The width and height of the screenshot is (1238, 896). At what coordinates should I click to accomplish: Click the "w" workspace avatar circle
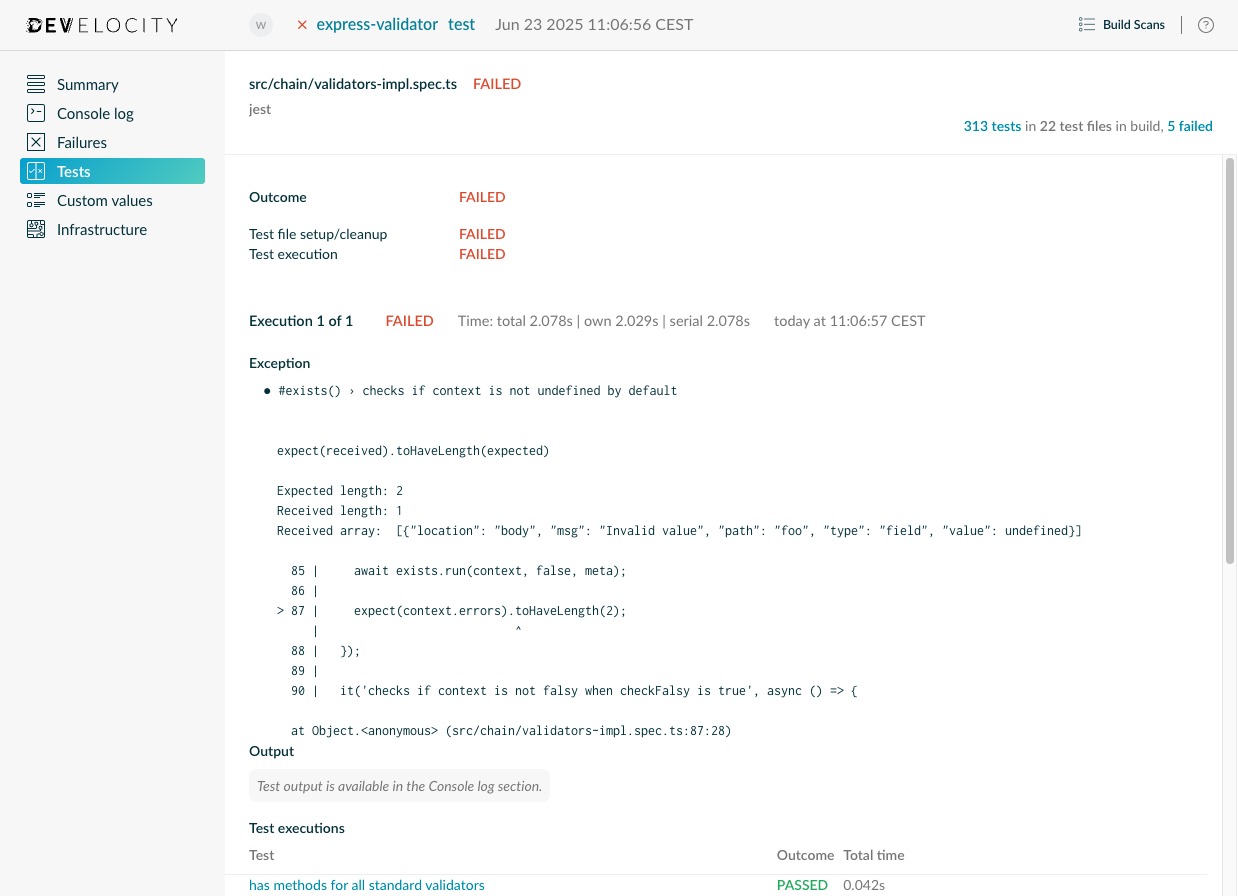click(x=260, y=24)
